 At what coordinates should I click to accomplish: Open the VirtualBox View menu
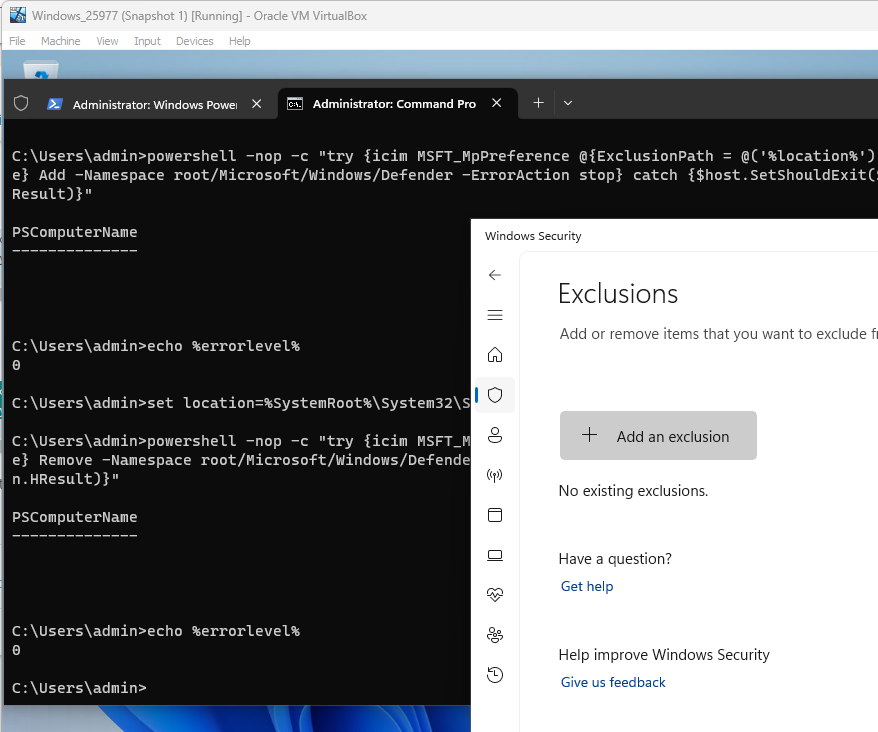tap(107, 41)
